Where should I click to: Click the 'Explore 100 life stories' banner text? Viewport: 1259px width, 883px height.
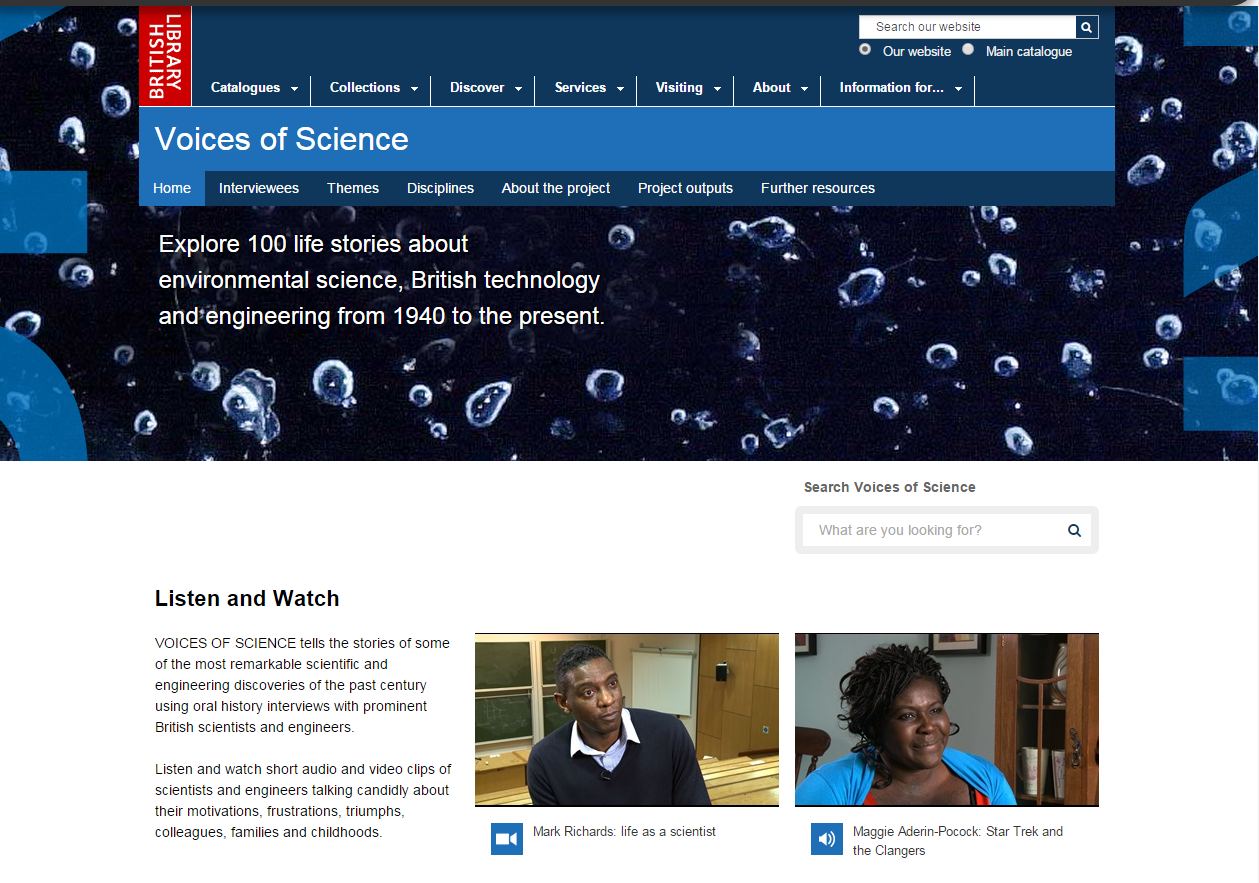pyautogui.click(x=382, y=280)
